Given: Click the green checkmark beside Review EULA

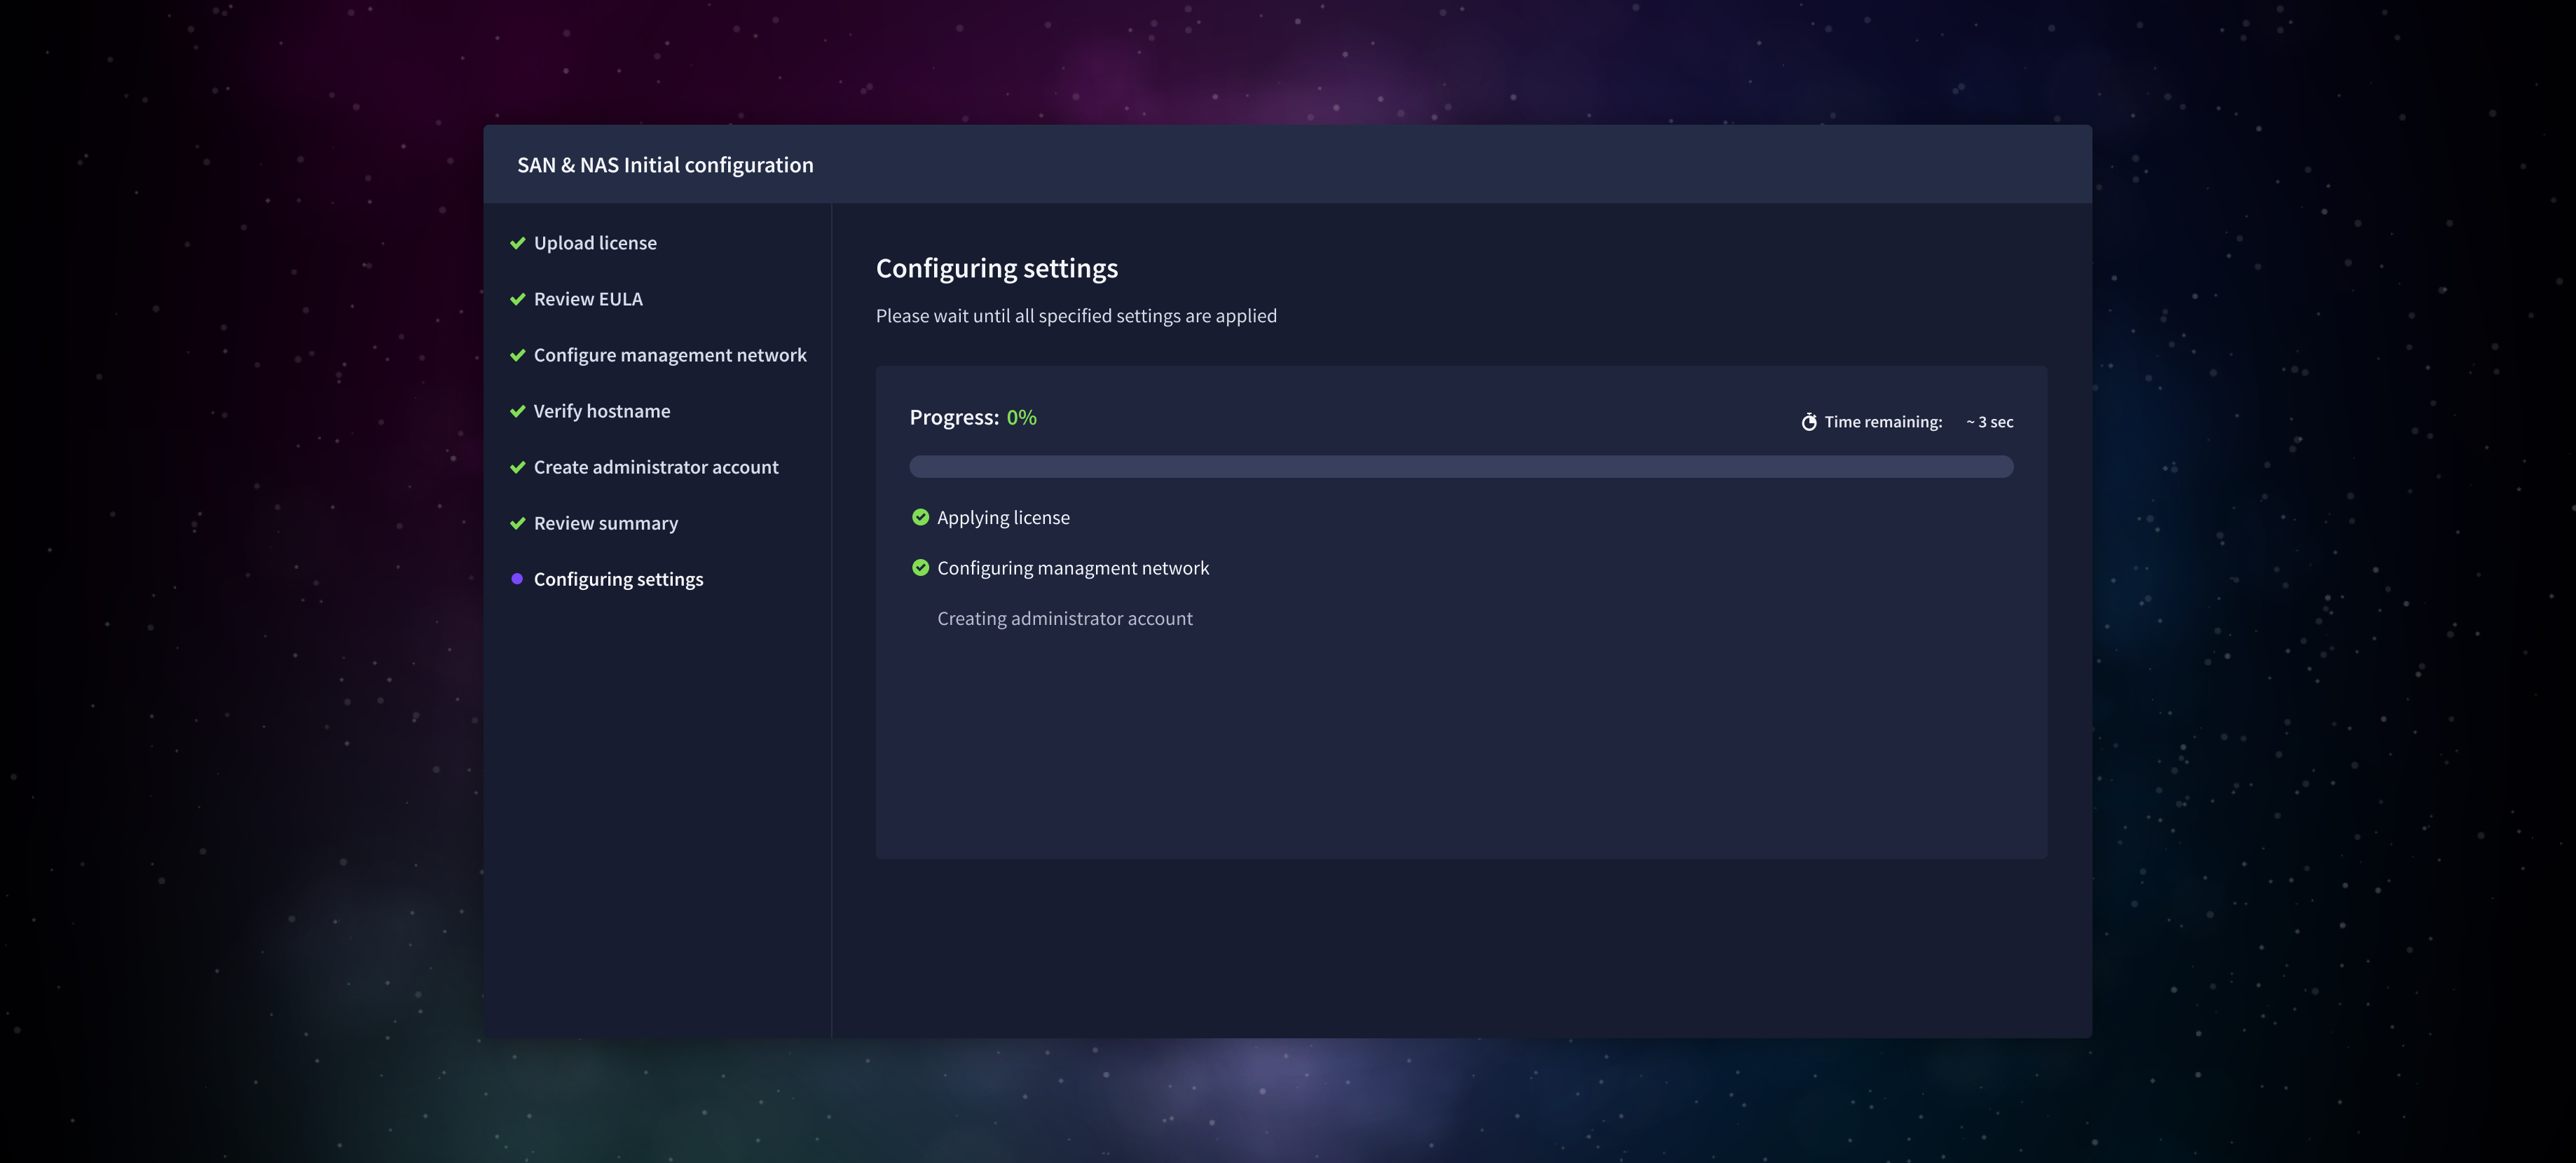Looking at the screenshot, I should coord(517,299).
